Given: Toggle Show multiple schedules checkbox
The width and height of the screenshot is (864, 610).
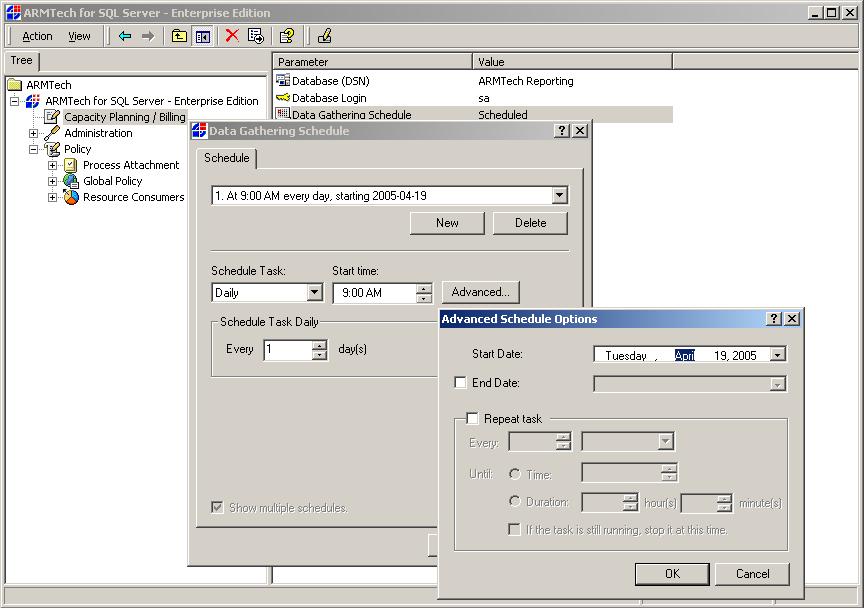Looking at the screenshot, I should coord(217,507).
